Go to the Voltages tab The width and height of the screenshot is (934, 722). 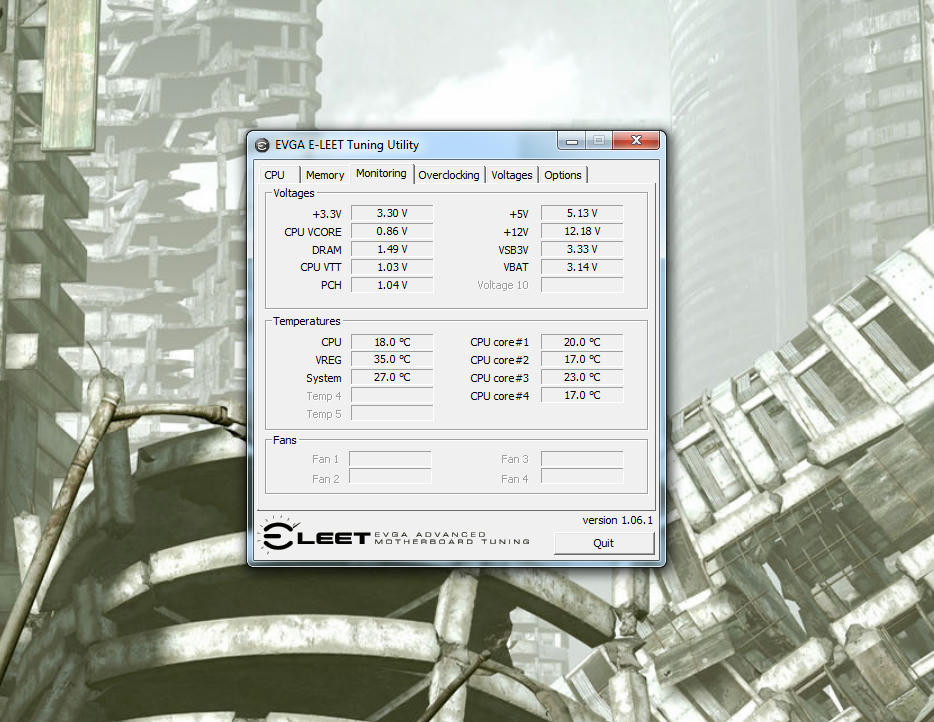(512, 175)
